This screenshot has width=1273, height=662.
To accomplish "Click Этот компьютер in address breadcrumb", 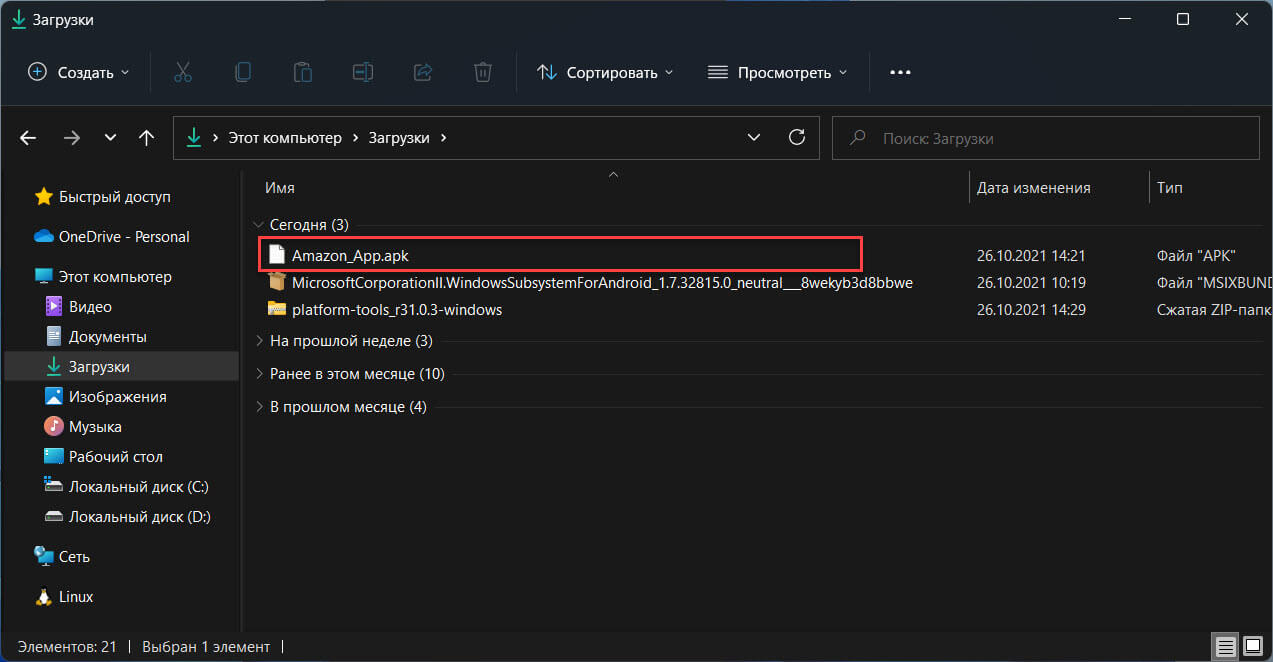I will [x=285, y=138].
